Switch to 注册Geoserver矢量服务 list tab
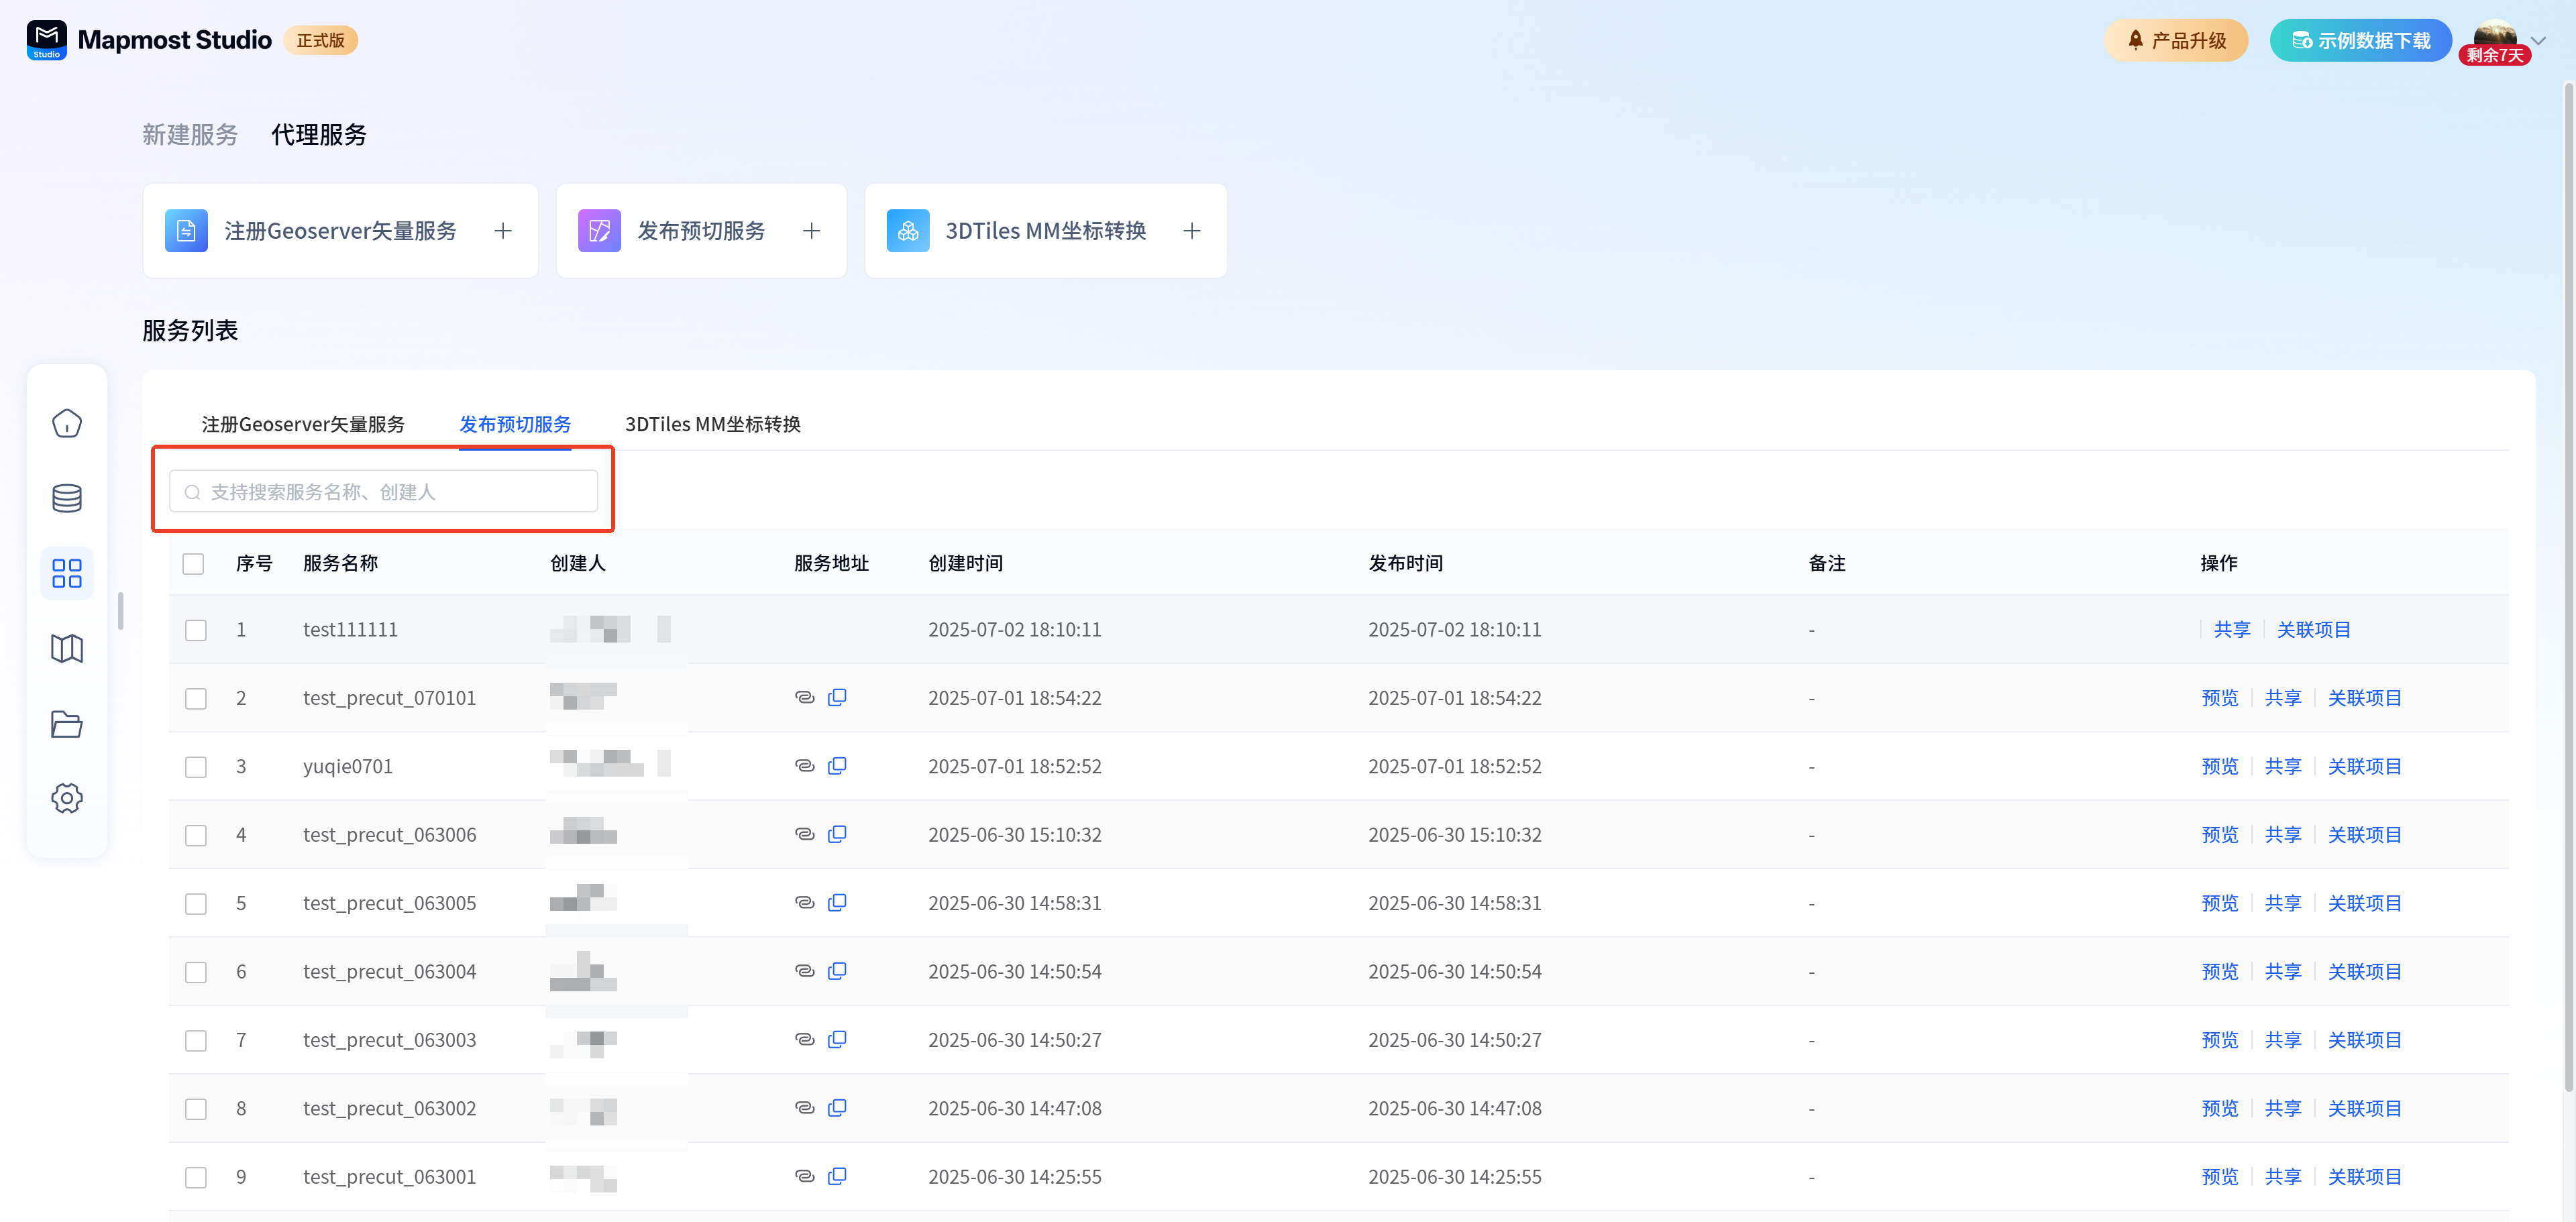 click(x=303, y=424)
